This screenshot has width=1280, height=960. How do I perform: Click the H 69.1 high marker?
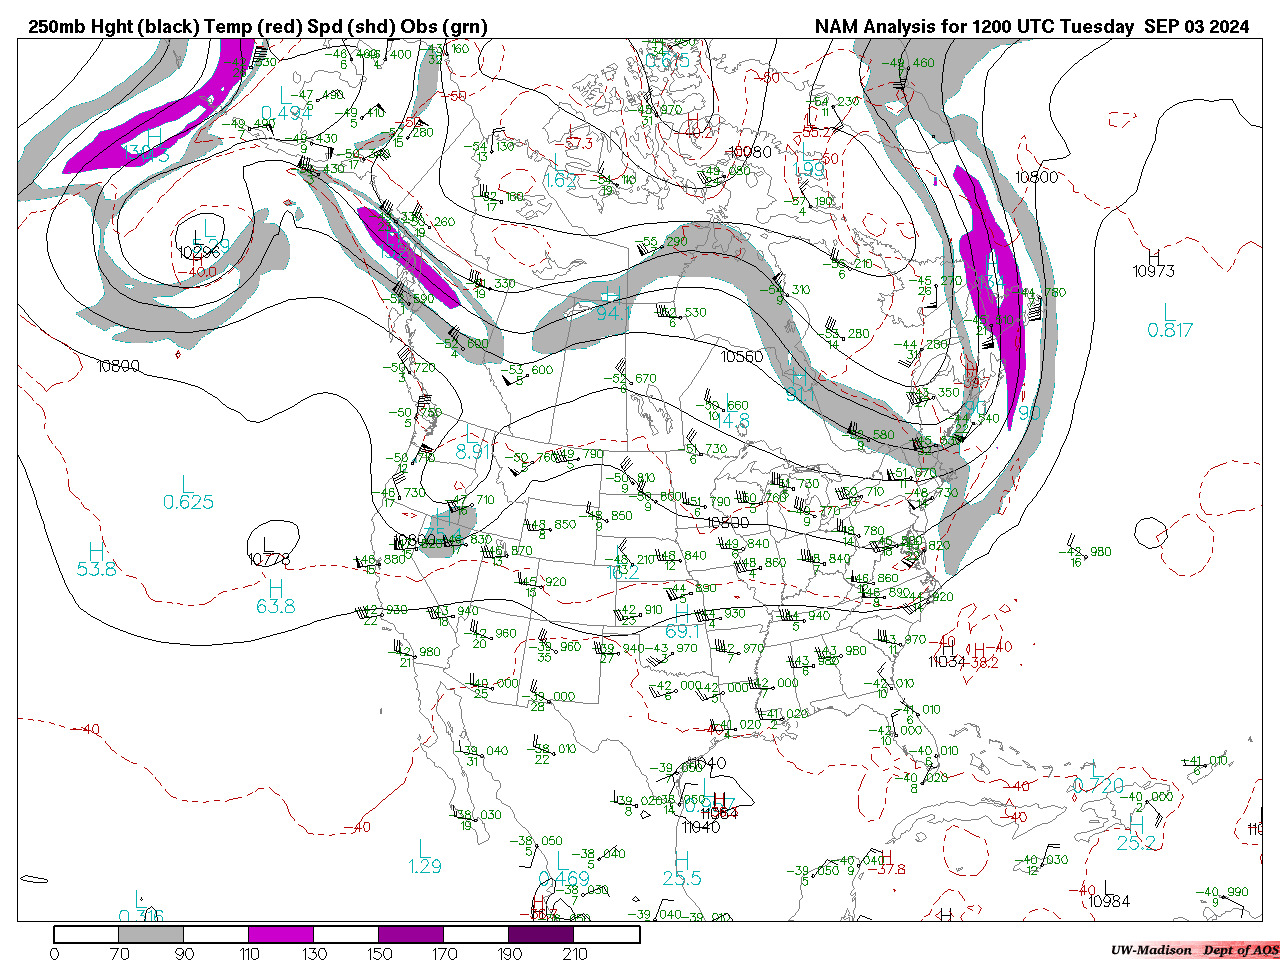click(x=681, y=622)
